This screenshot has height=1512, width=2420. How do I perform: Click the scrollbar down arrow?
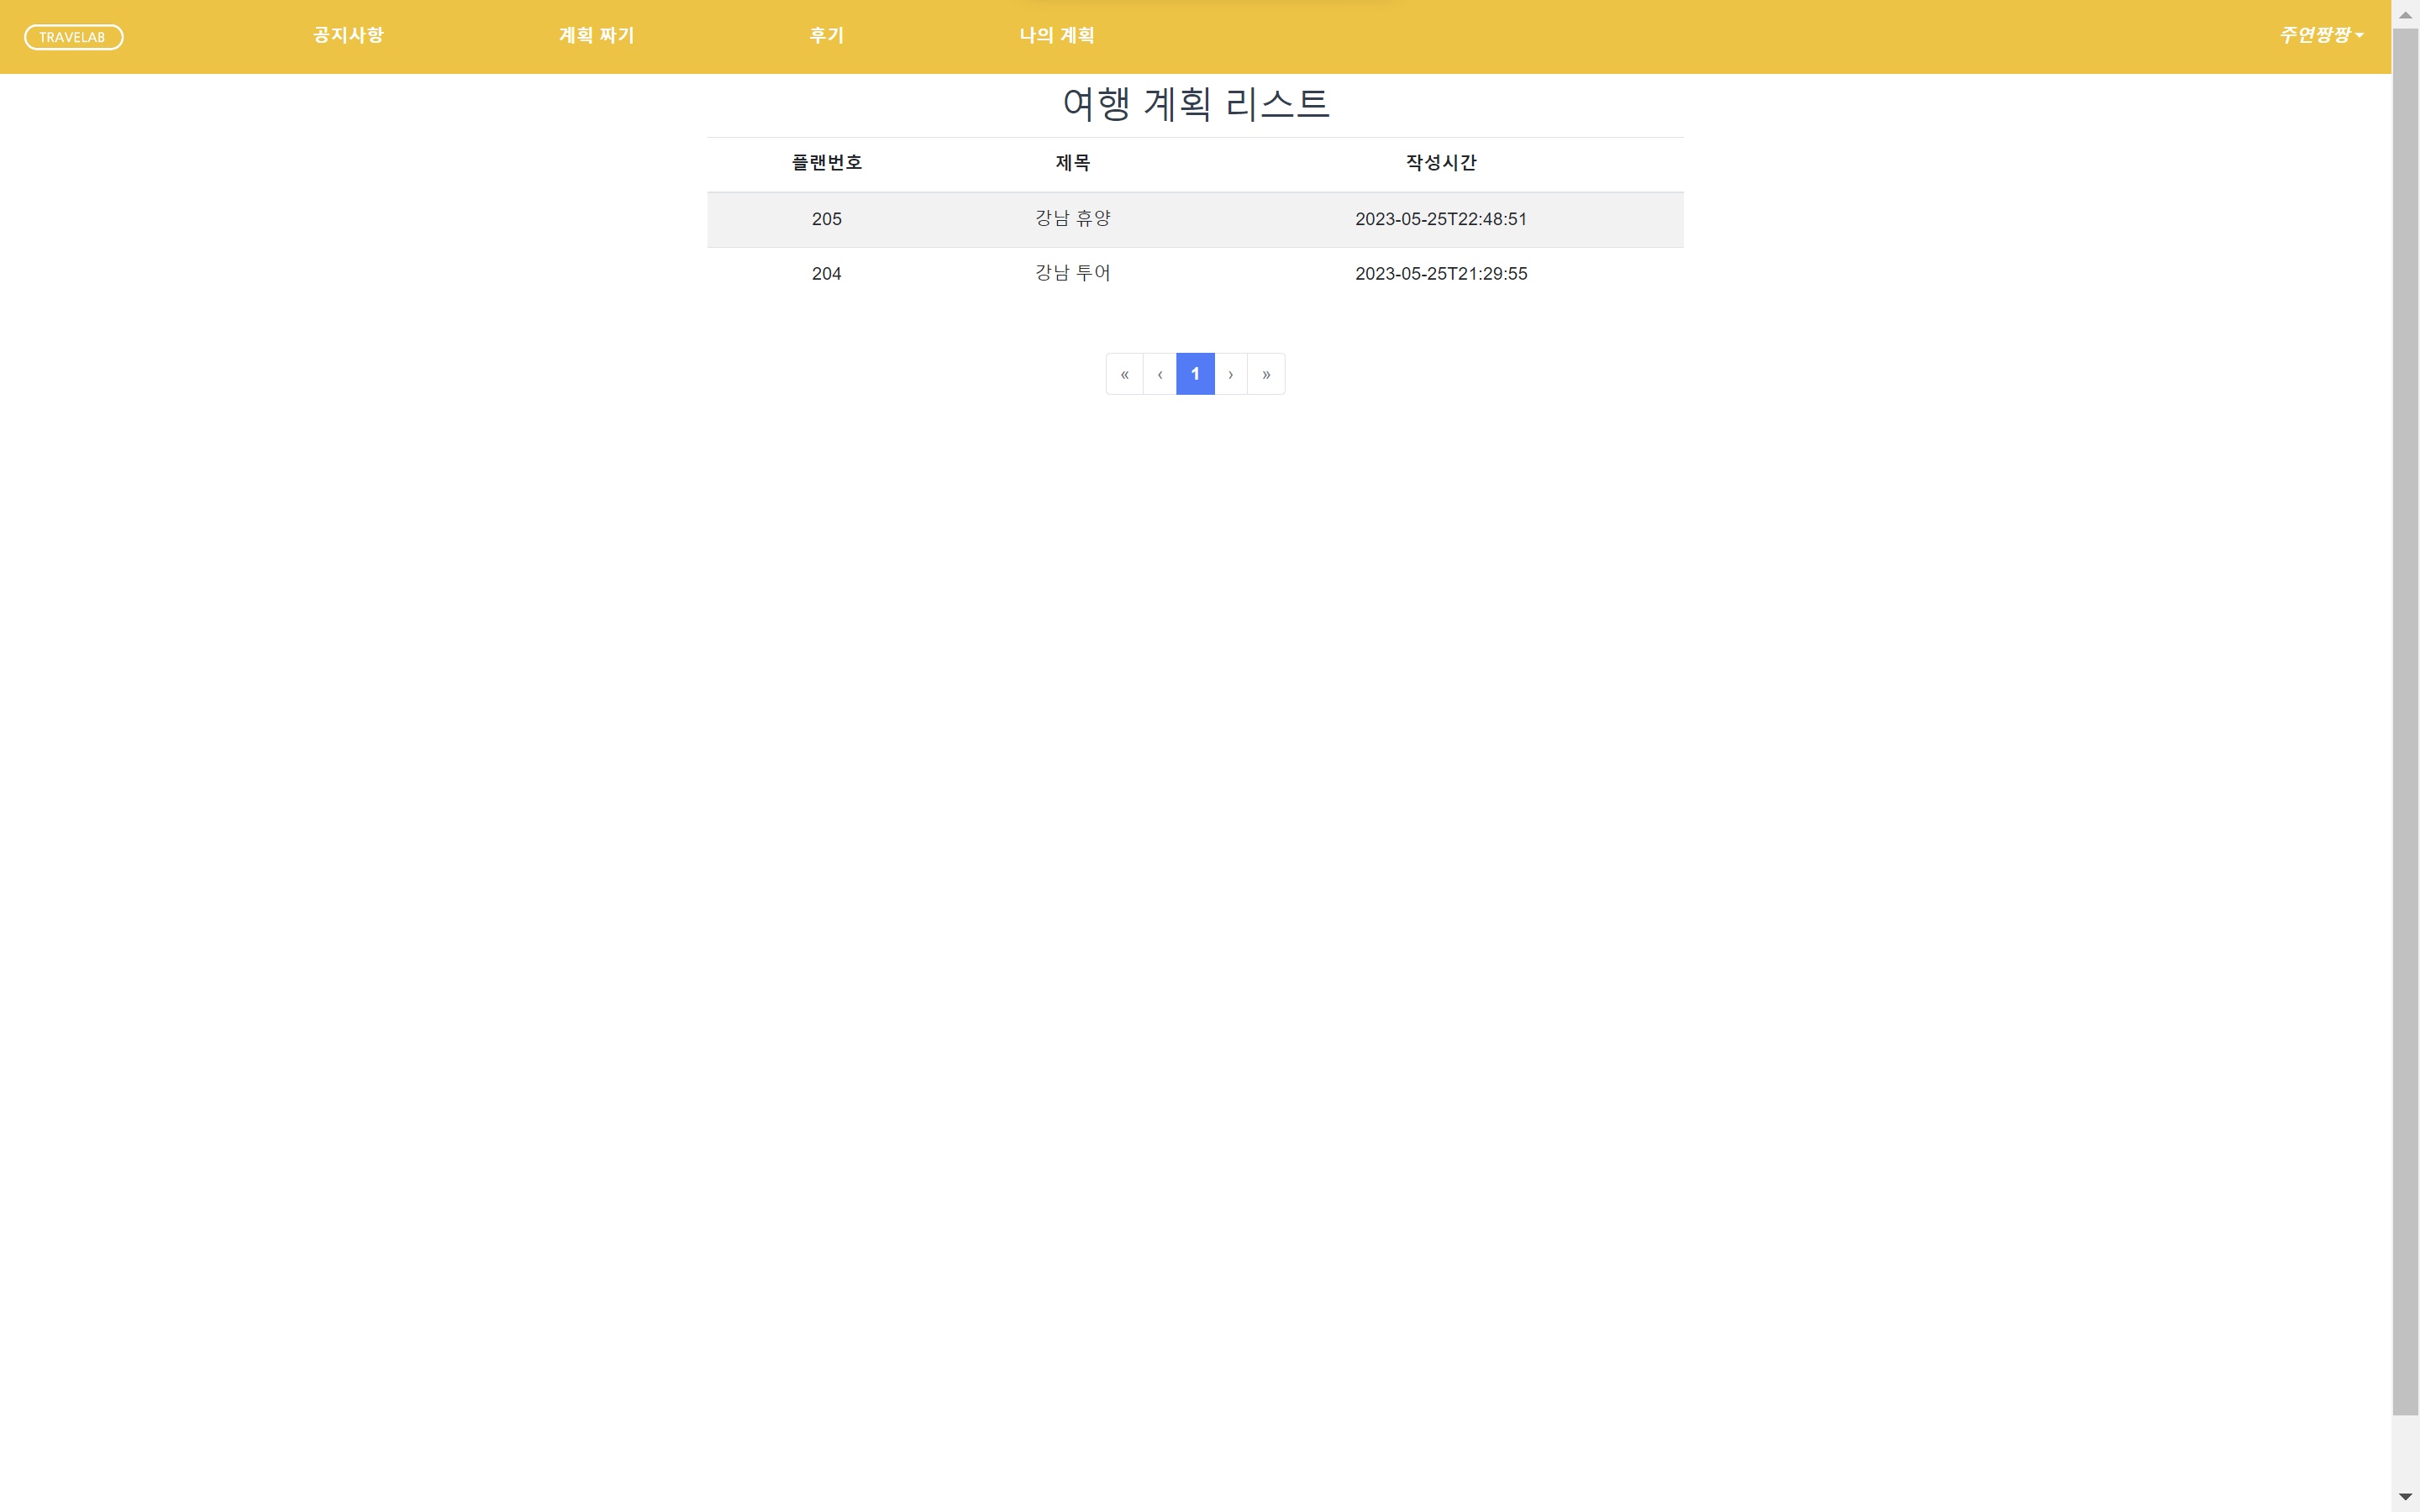pos(2404,1498)
